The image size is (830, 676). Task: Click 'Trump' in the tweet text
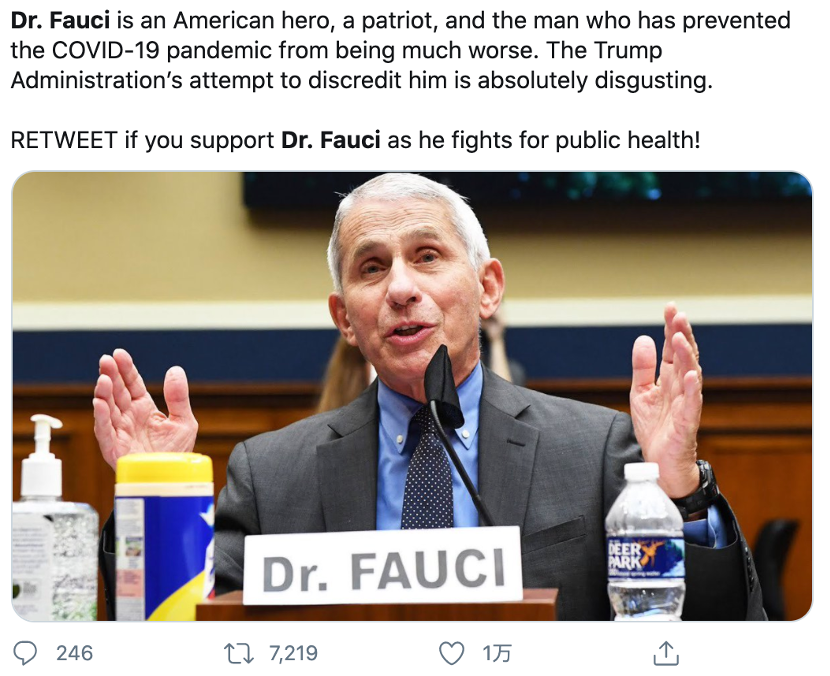point(628,51)
